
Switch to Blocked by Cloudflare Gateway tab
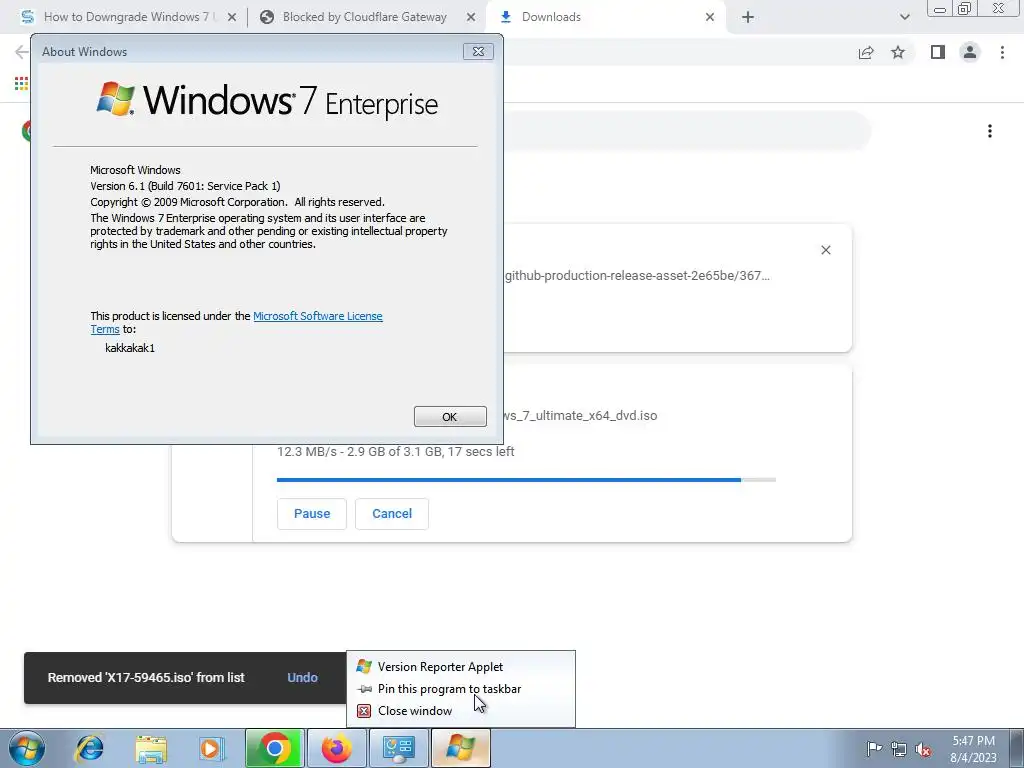(x=364, y=17)
